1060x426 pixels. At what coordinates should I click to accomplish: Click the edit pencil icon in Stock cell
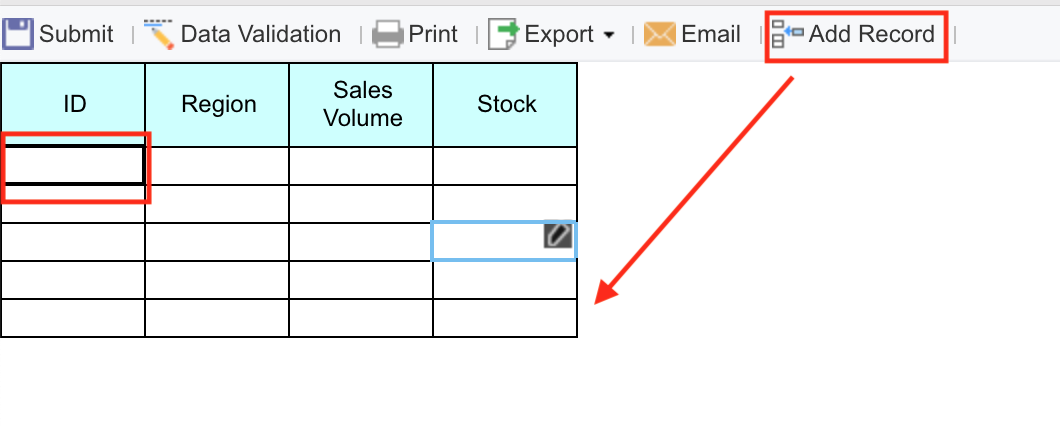click(558, 235)
